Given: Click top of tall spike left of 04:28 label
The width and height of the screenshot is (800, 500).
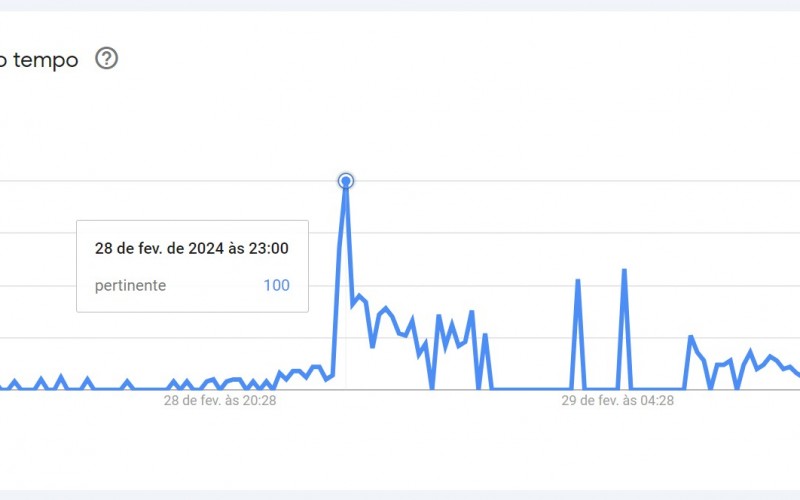Looking at the screenshot, I should pyautogui.click(x=578, y=281).
